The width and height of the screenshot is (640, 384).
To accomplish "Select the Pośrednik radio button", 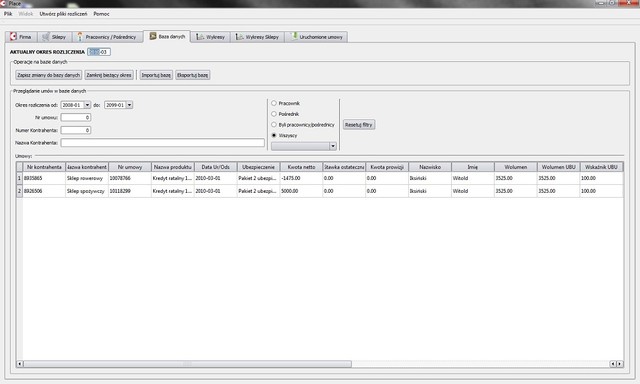I will [x=274, y=114].
